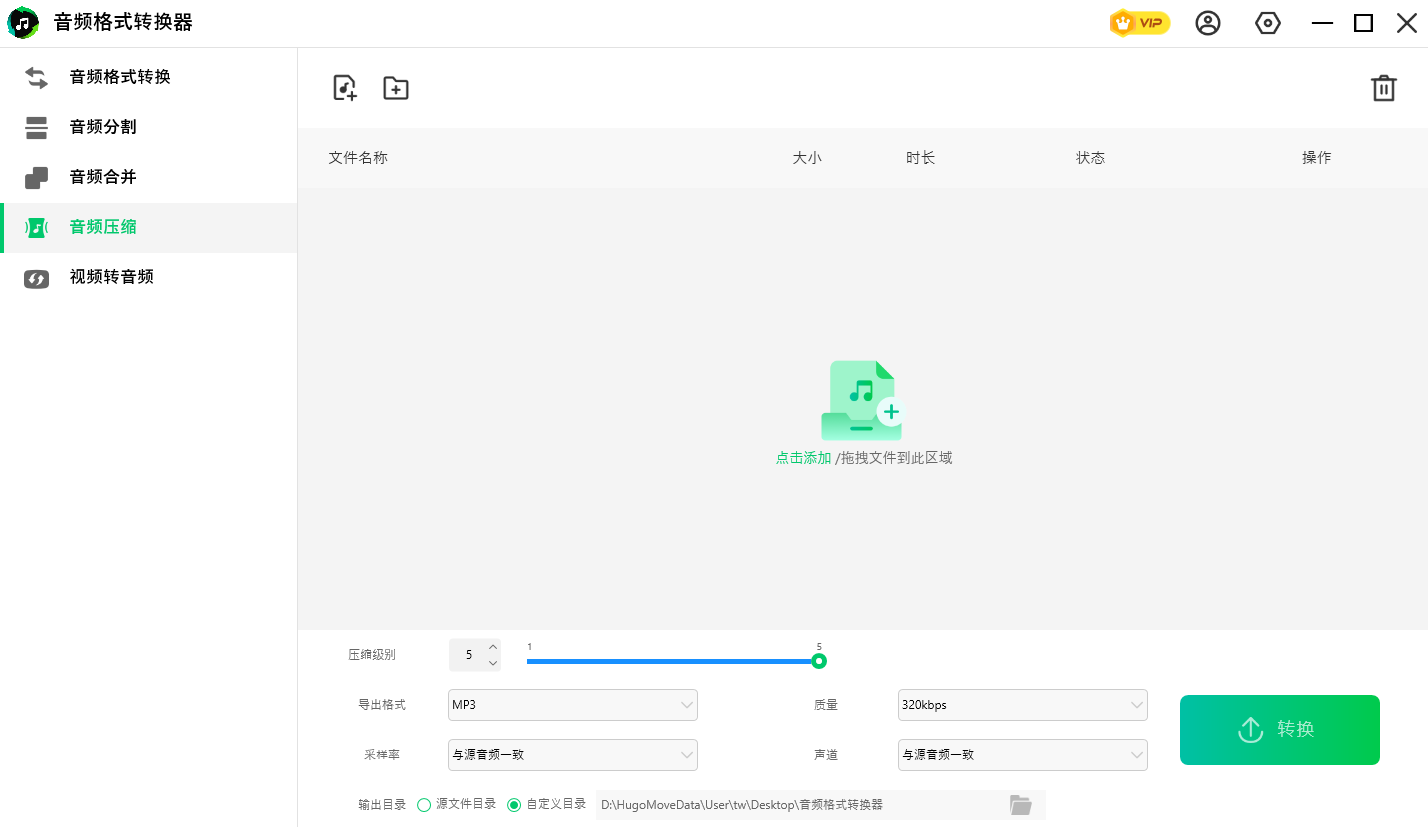Screen dimensions: 1428x827
Task: Go to 音频合并 in sidebar
Action: pos(148,177)
